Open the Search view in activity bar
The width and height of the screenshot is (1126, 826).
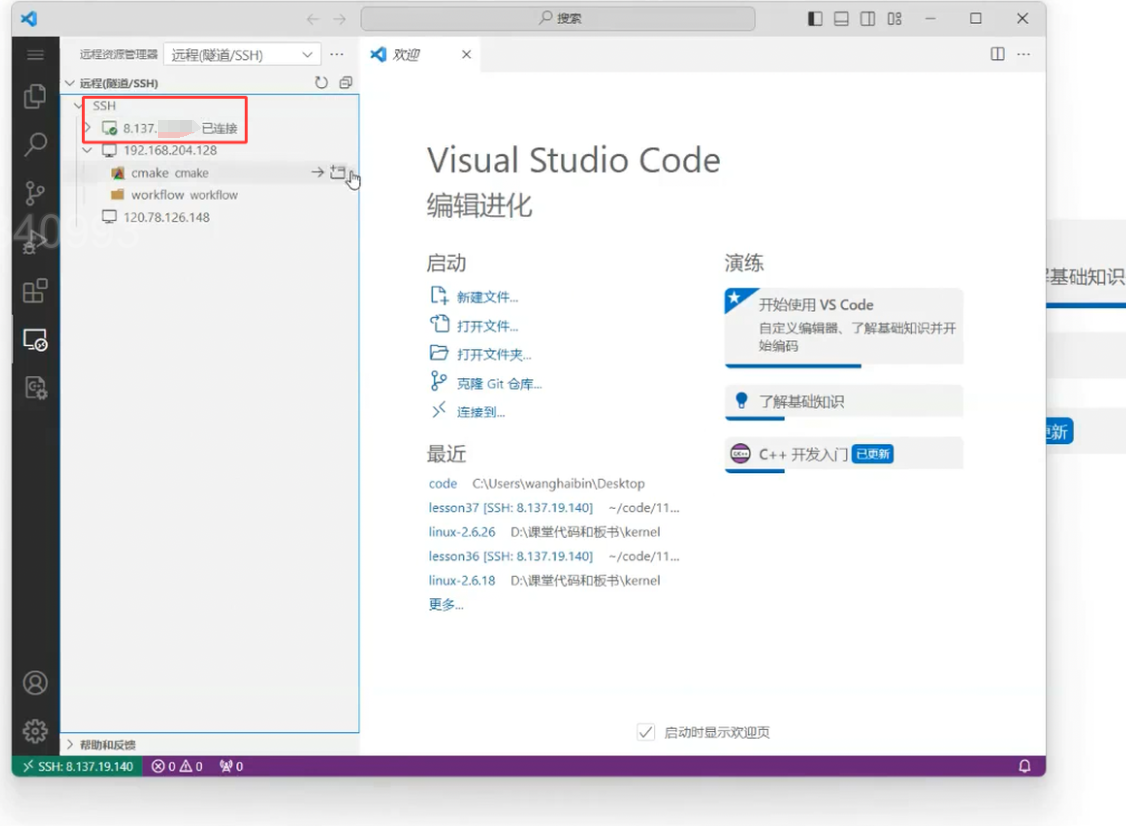coord(35,145)
